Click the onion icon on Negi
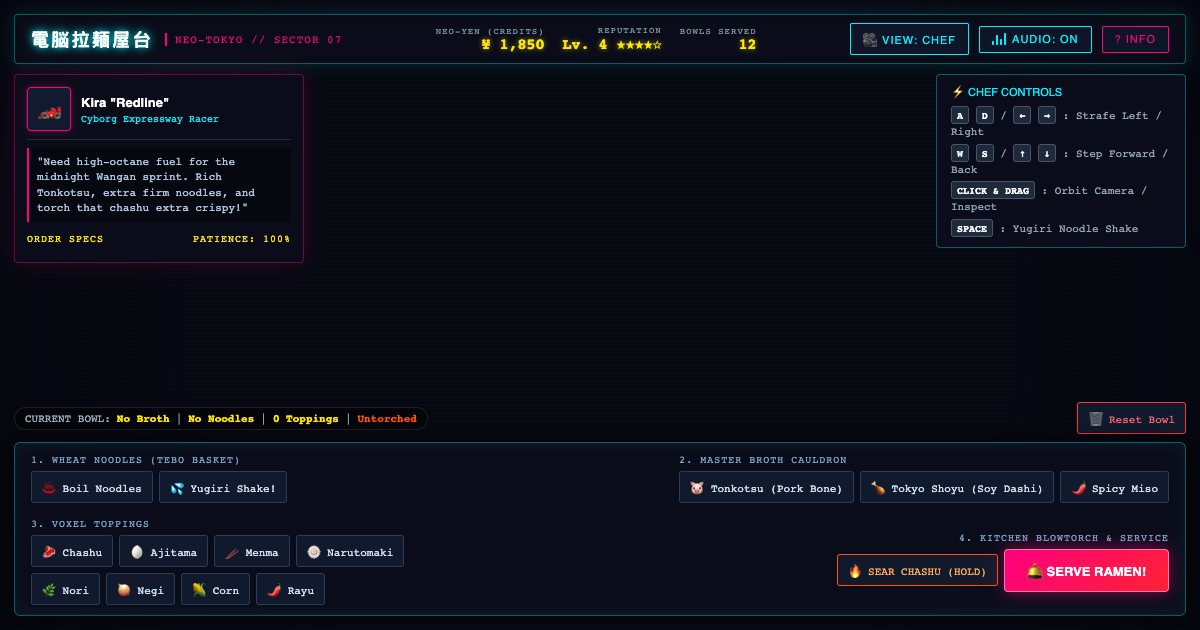This screenshot has height=630, width=1200. pos(123,590)
